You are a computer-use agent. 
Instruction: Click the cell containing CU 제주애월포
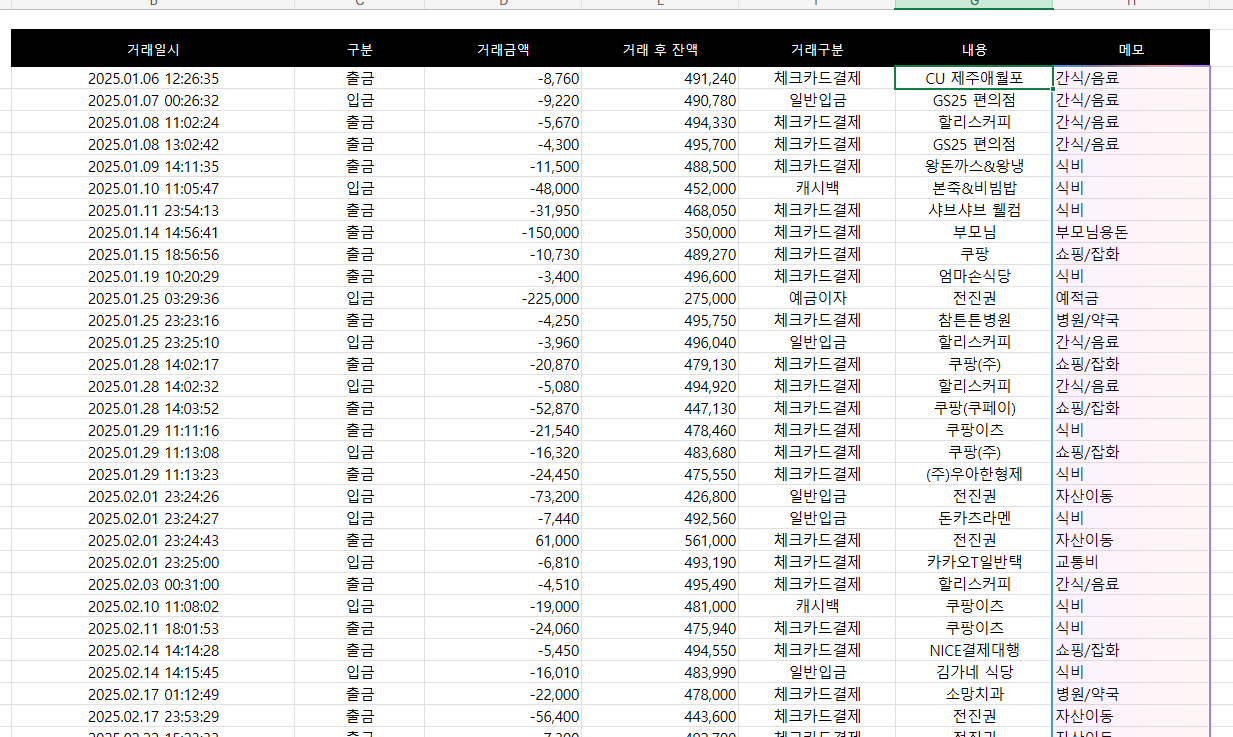point(974,78)
